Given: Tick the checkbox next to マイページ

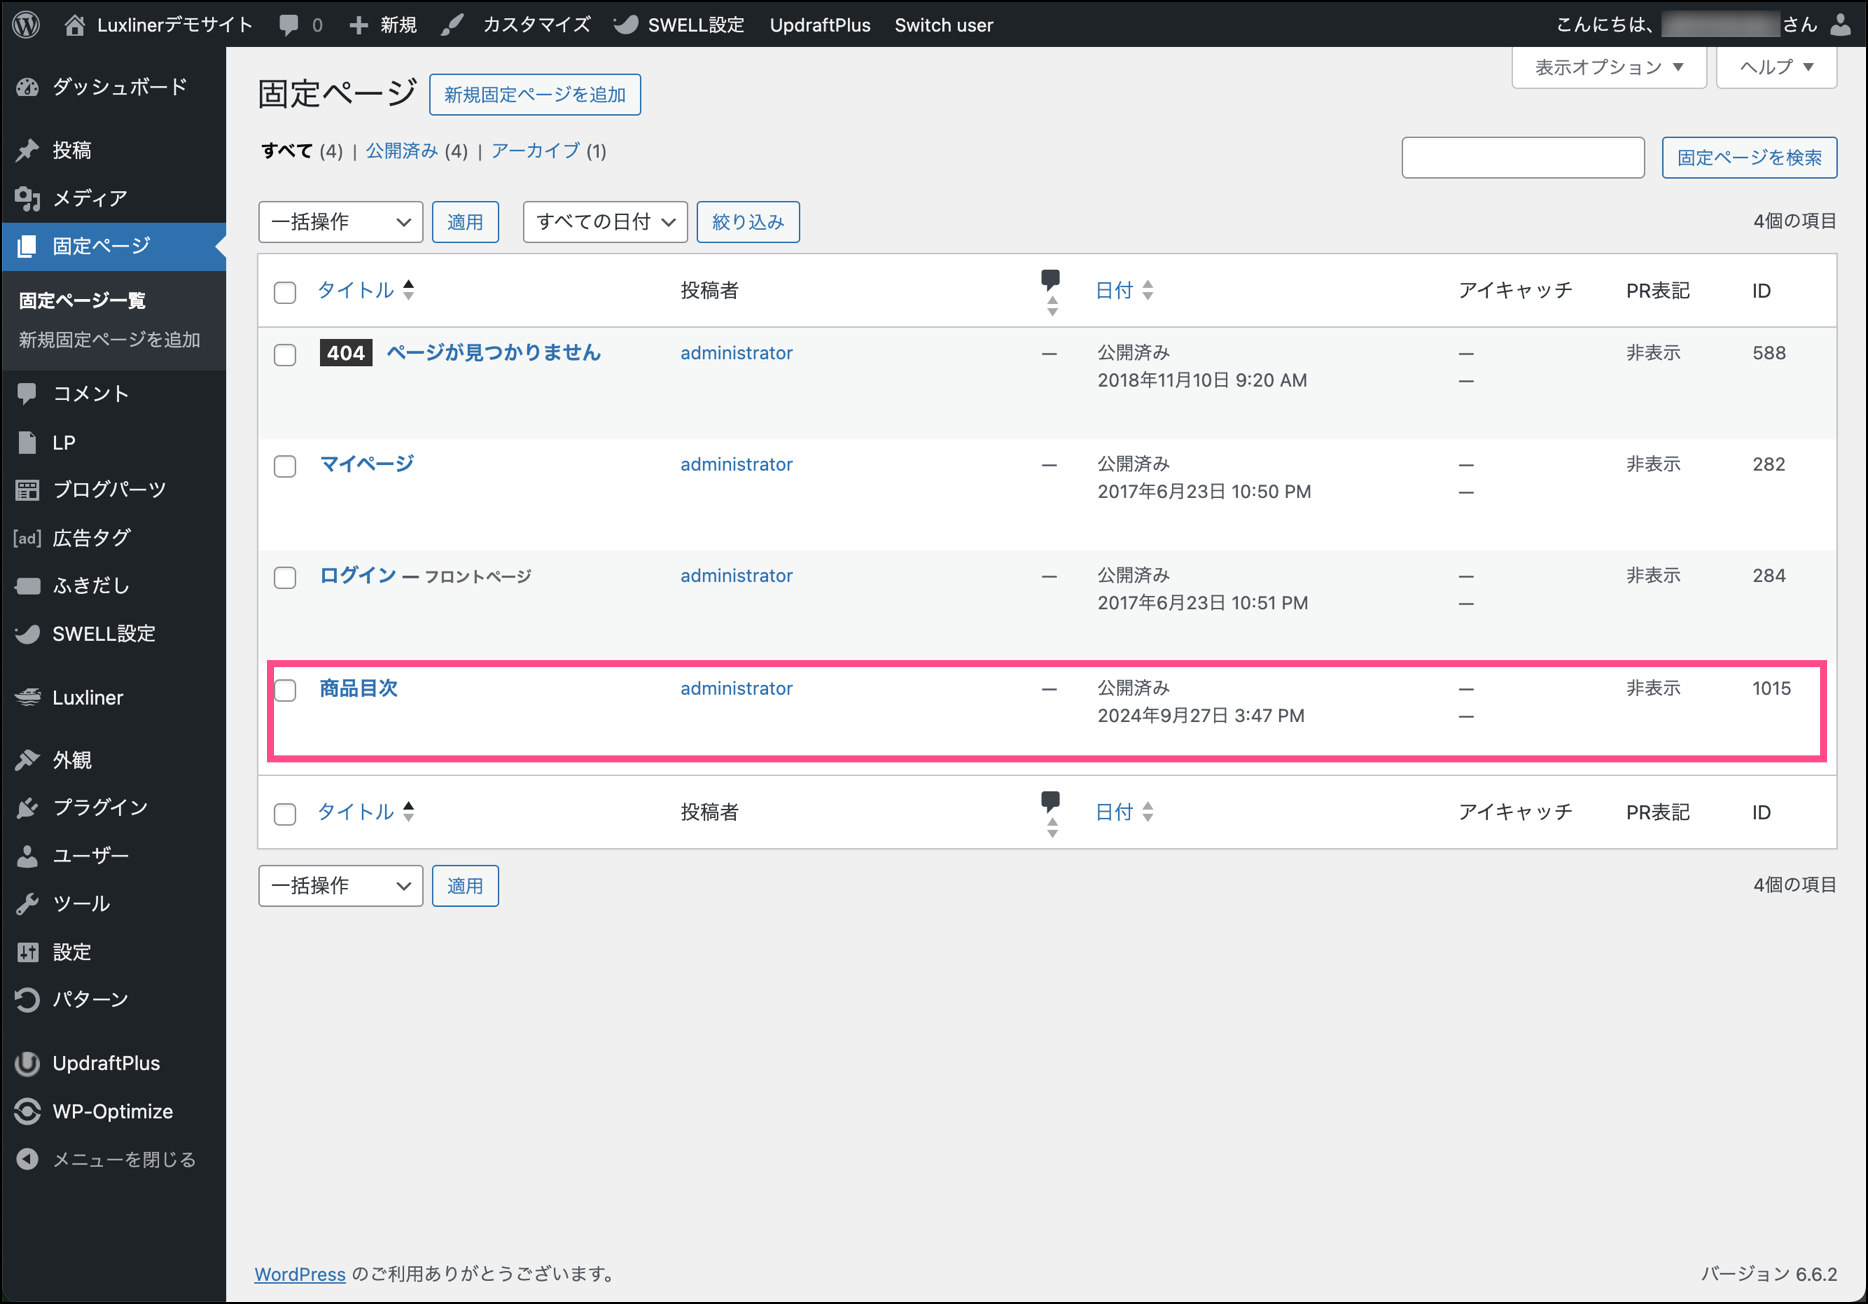Looking at the screenshot, I should [285, 466].
